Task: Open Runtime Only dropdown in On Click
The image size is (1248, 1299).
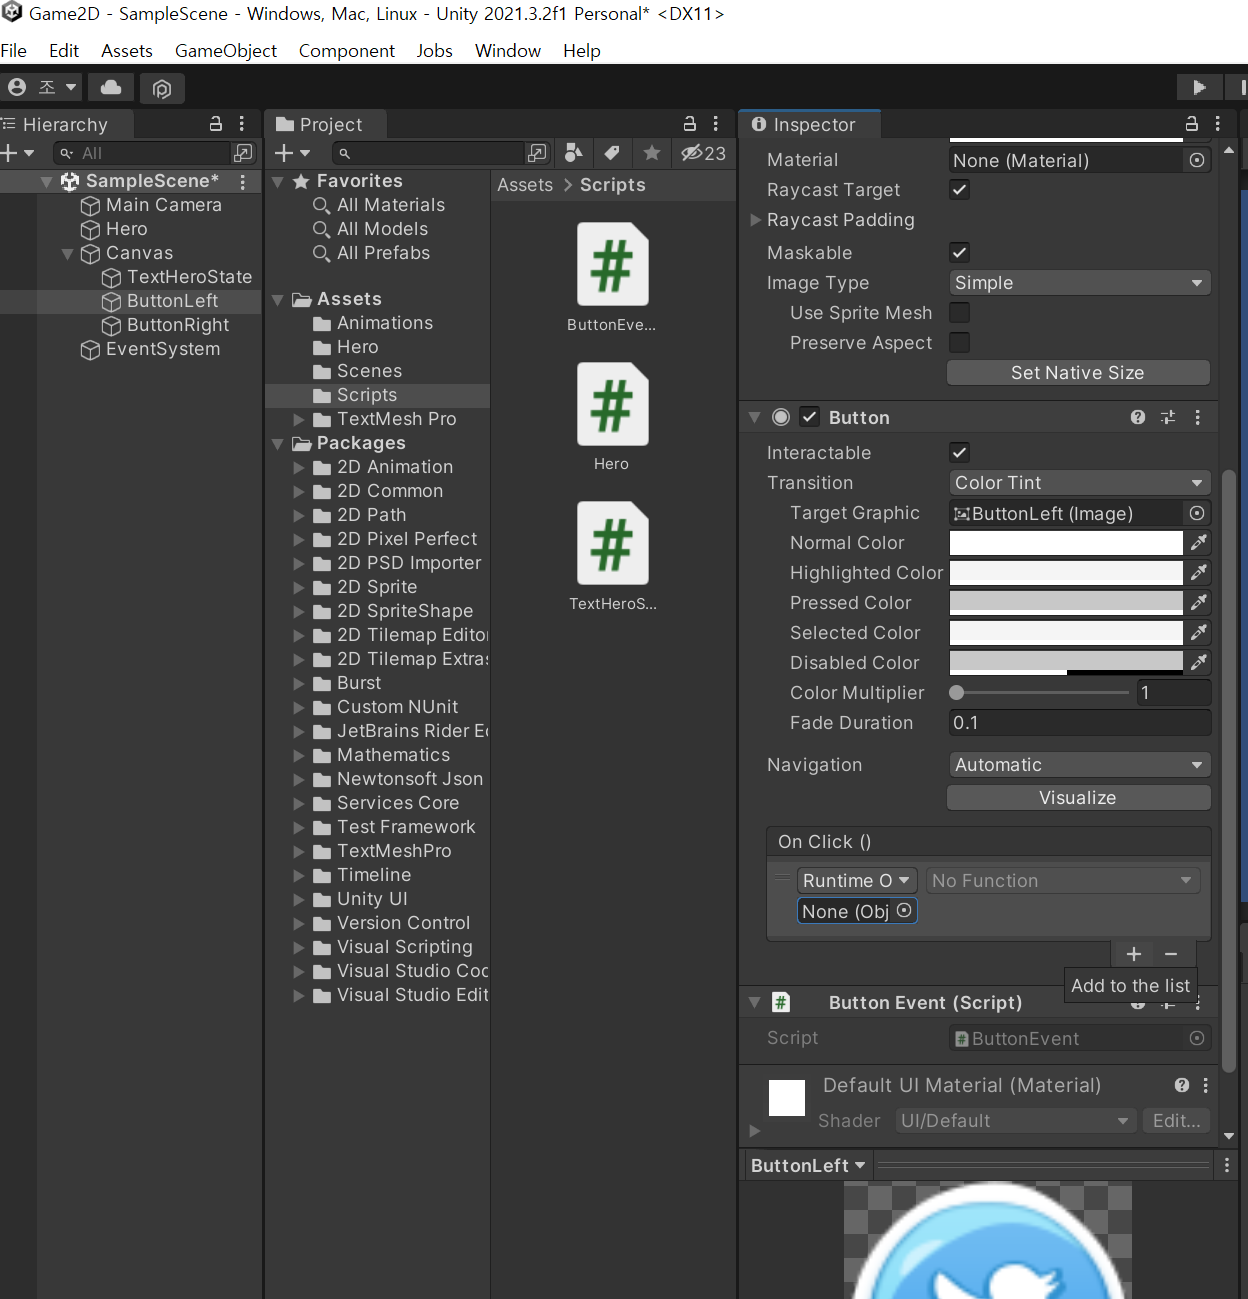Action: pos(856,881)
